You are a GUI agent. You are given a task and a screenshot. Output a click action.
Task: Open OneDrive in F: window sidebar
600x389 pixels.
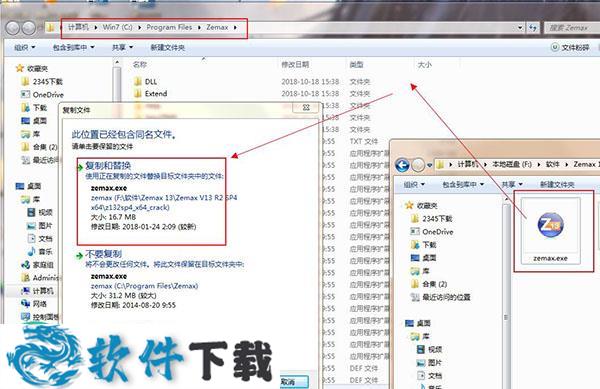(x=432, y=232)
